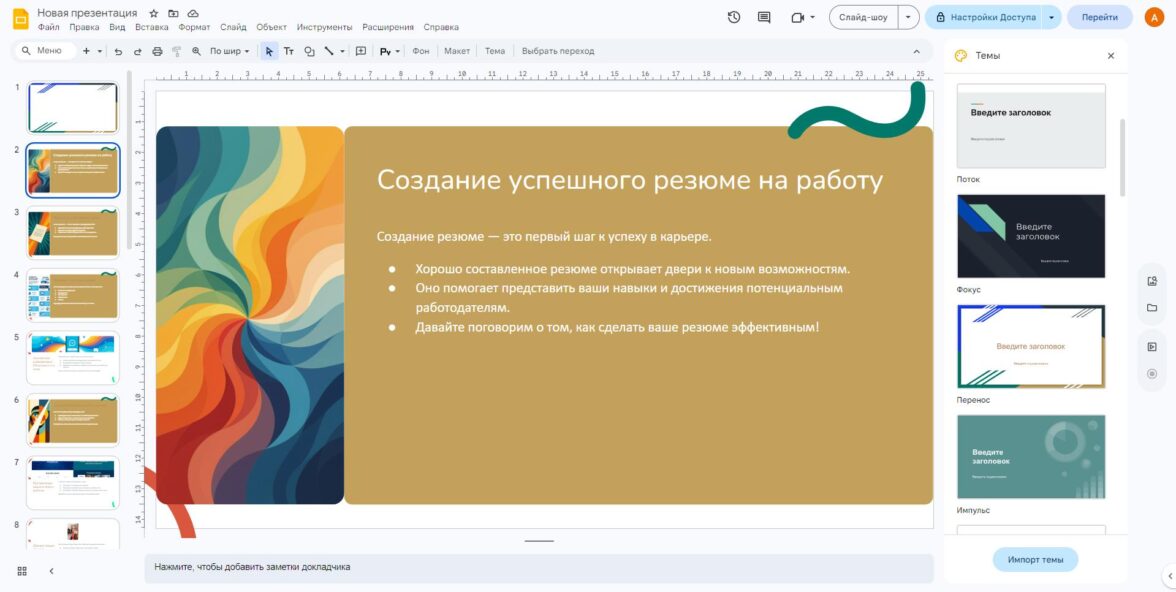The image size is (1176, 592).
Task: Open the «Расширения» menu
Action: 388,27
